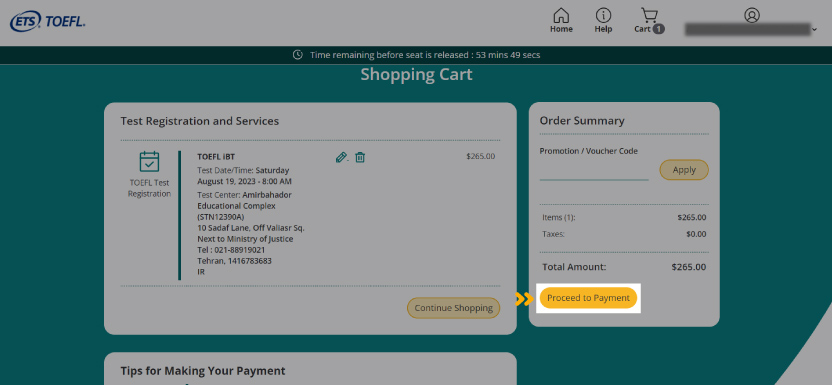Click the TOEFL iBT item title
Image resolution: width=832 pixels, height=385 pixels.
click(x=216, y=157)
